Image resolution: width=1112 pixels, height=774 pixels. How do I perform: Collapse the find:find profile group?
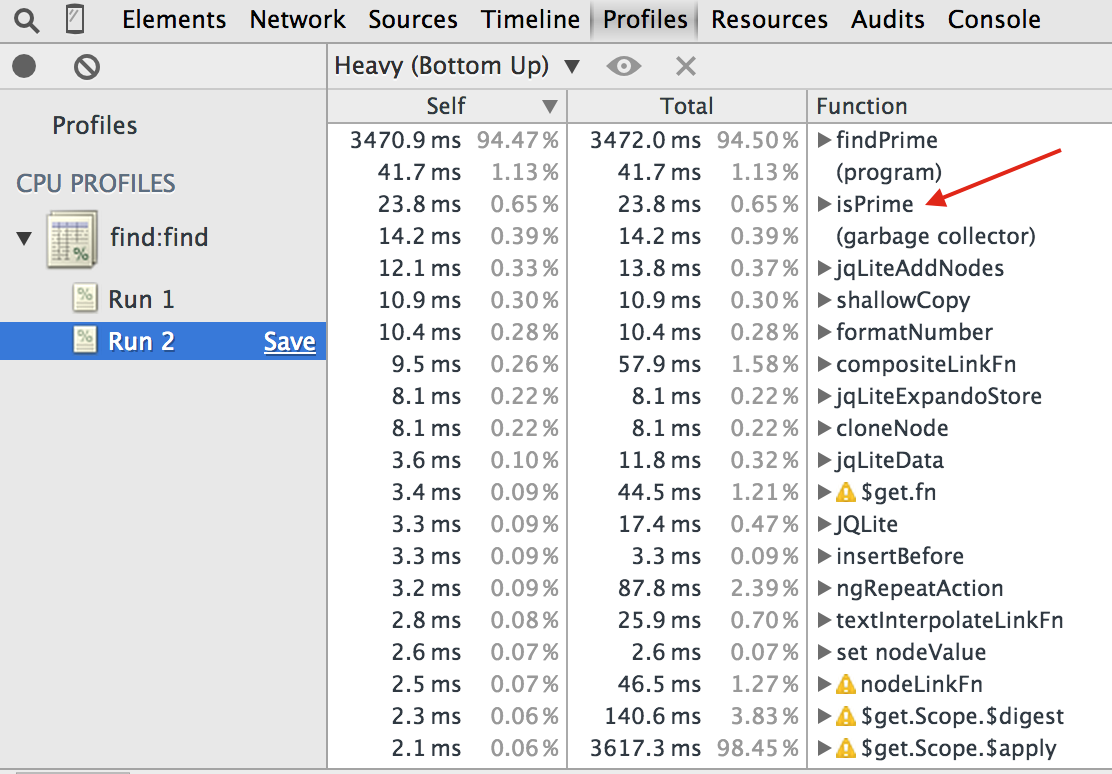tap(24, 238)
